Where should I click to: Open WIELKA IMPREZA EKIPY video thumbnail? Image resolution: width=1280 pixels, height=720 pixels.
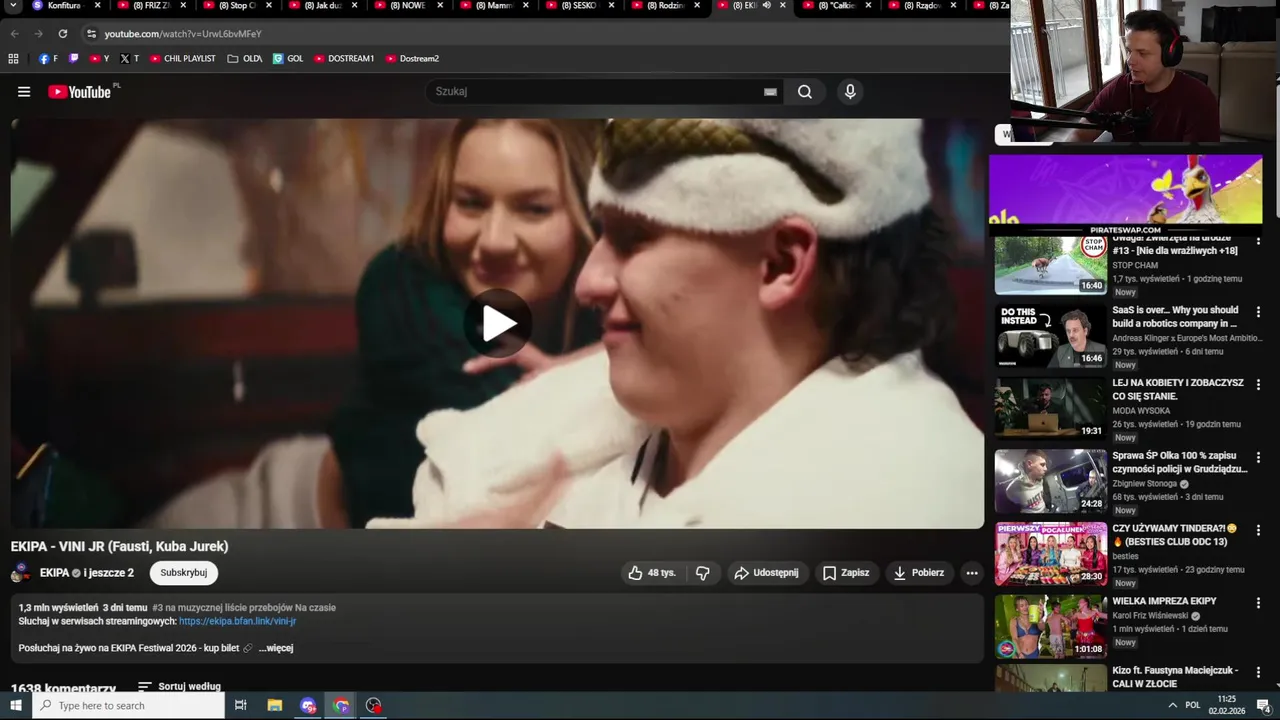click(1050, 626)
